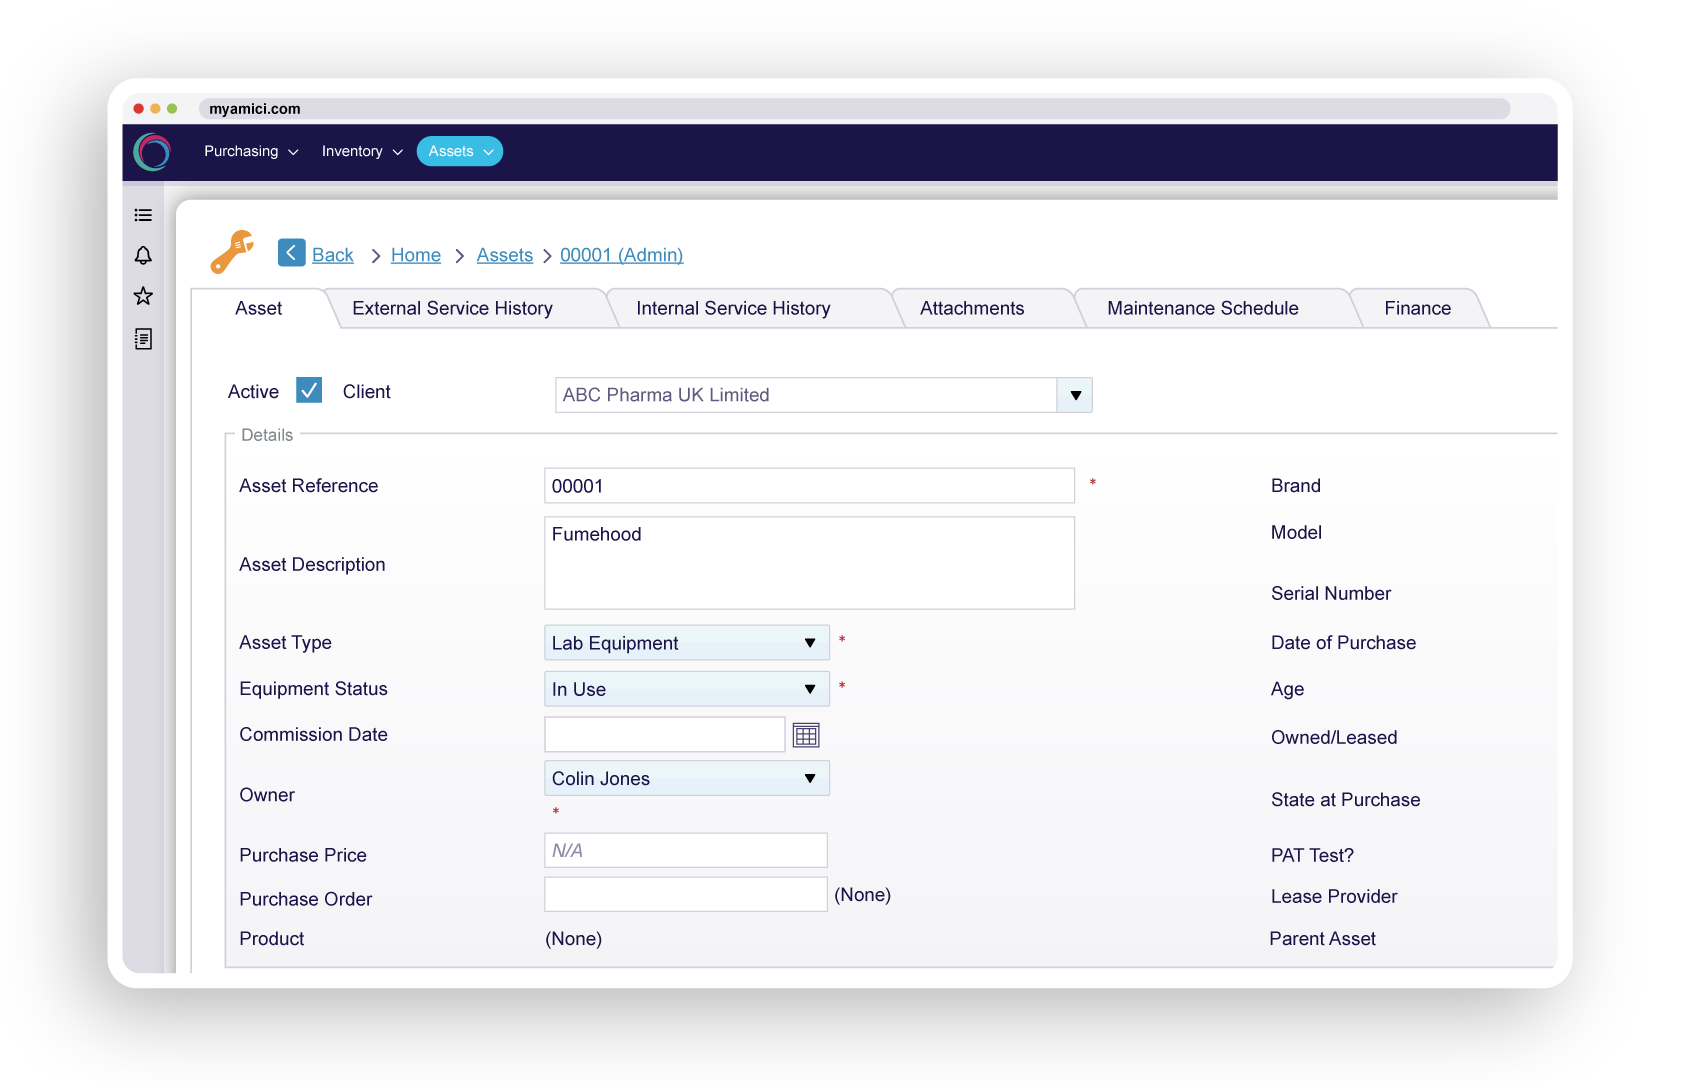This screenshot has height=1081, width=1681.
Task: Click the Amici circular logo
Action: click(152, 152)
